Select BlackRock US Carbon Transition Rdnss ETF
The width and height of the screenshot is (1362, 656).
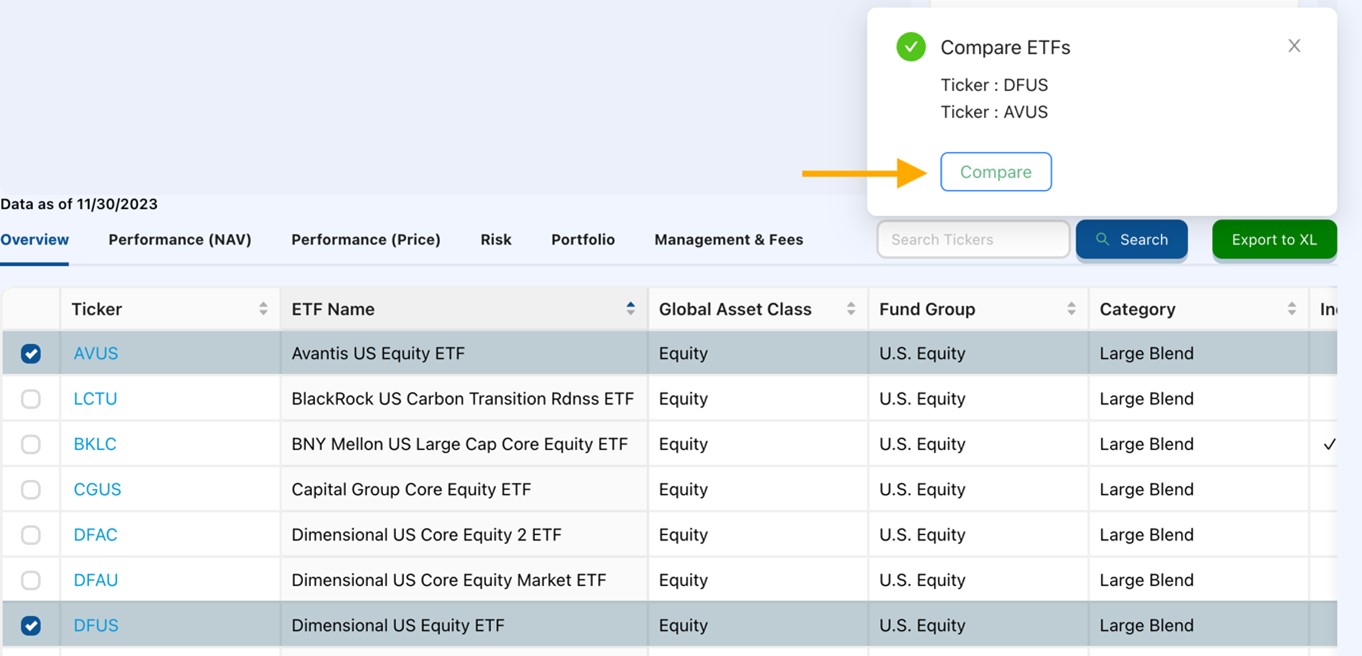(464, 399)
